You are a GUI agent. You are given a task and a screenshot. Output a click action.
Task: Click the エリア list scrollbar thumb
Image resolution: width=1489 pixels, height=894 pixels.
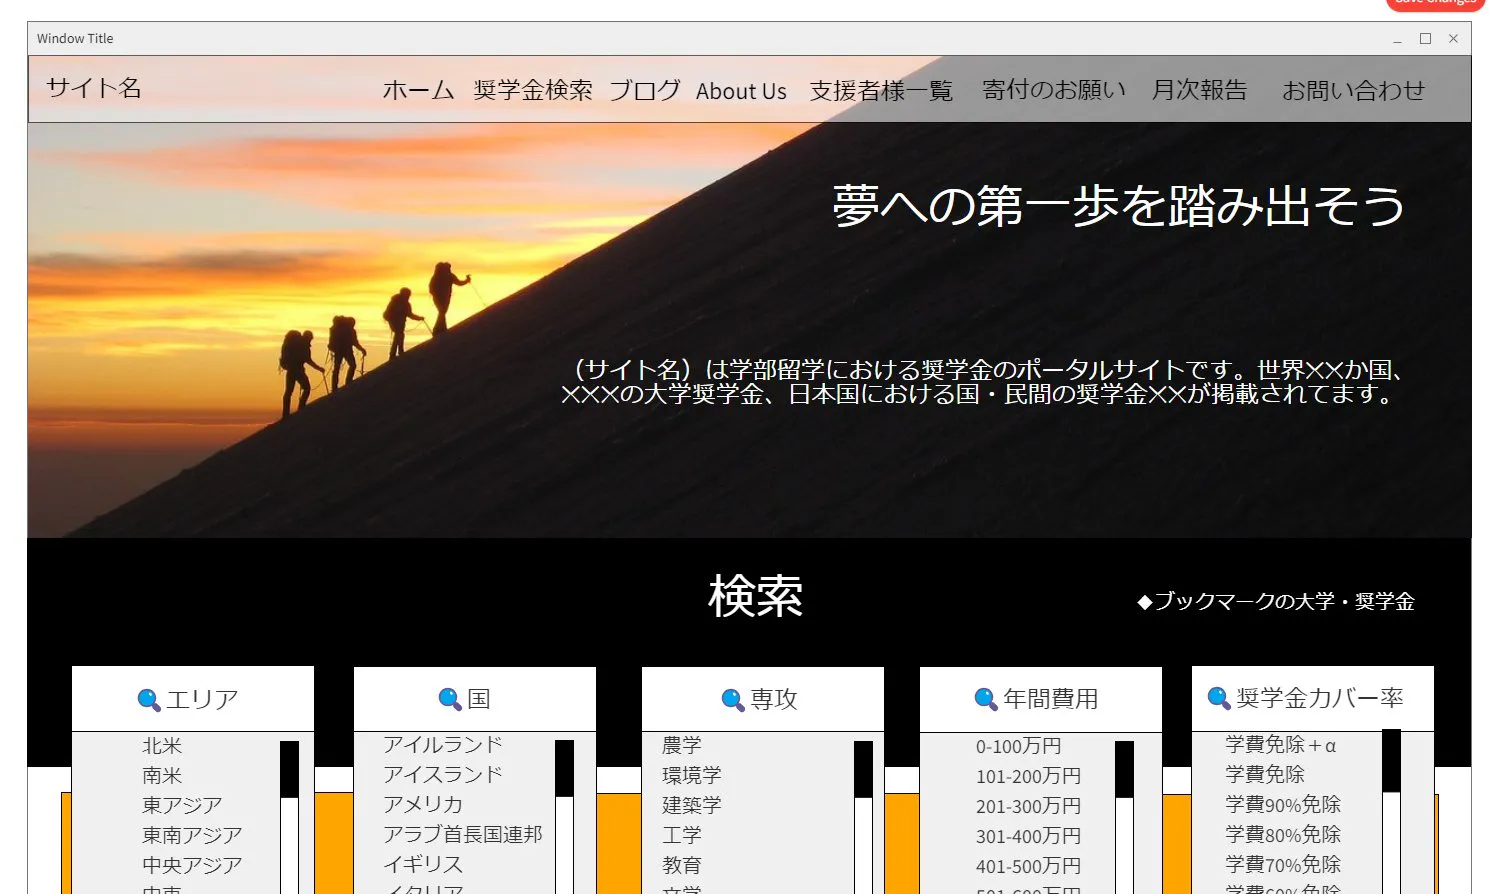(289, 768)
